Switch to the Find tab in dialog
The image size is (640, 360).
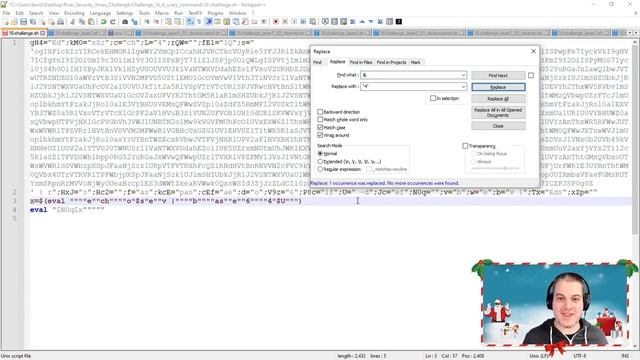pyautogui.click(x=318, y=62)
